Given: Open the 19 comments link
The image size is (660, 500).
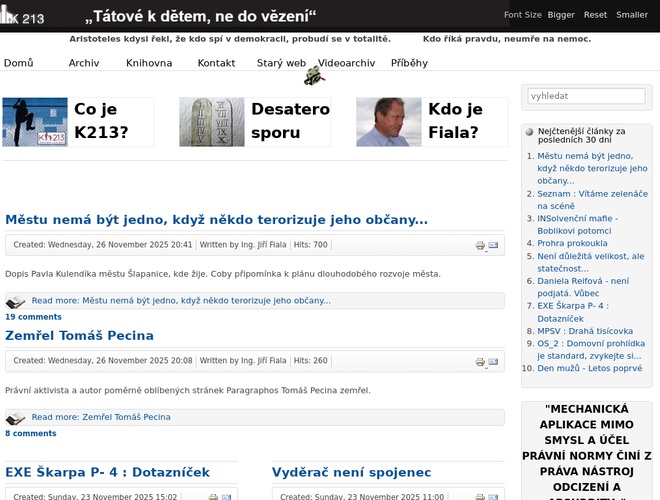Looking at the screenshot, I should [33, 317].
